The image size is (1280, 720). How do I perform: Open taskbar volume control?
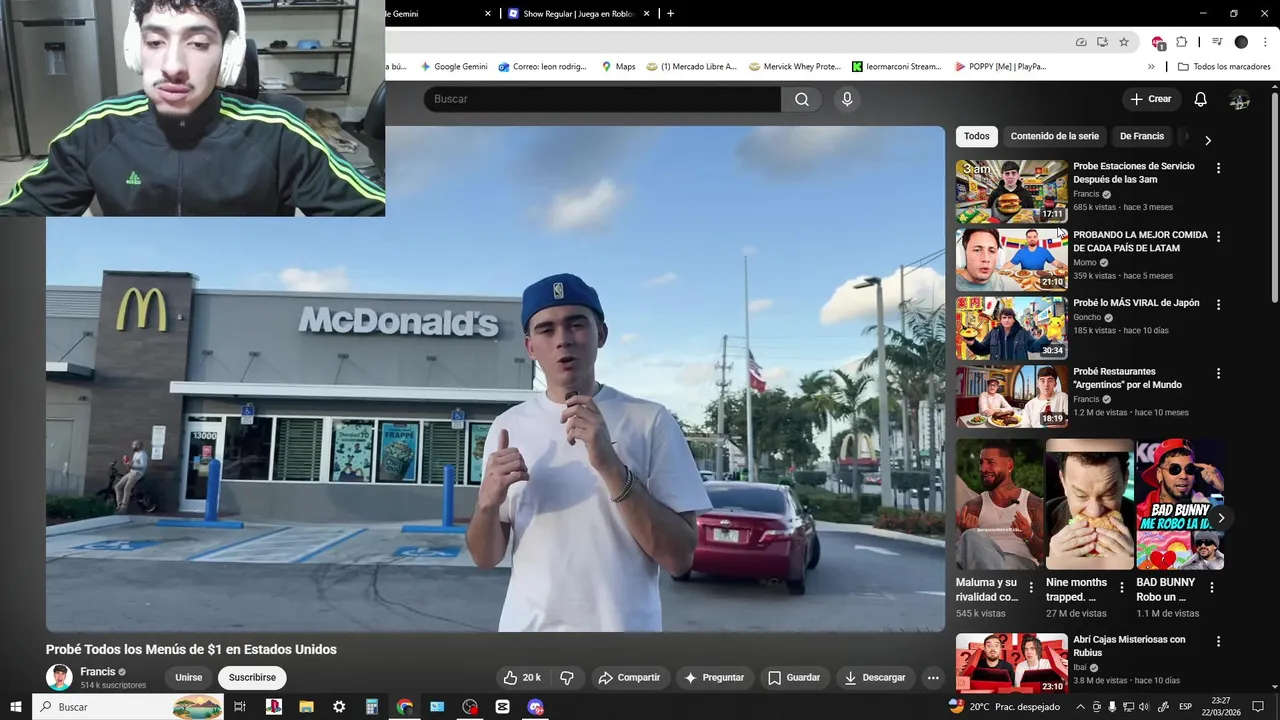(x=1144, y=707)
